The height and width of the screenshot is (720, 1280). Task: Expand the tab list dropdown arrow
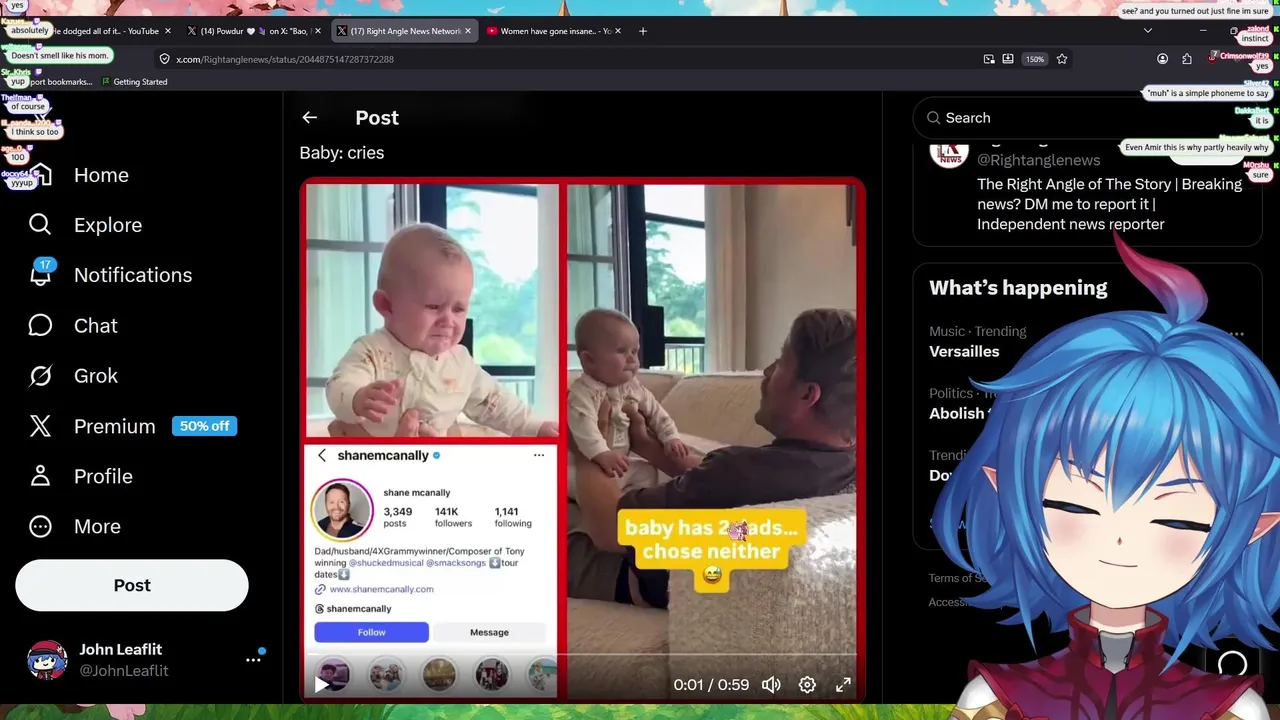point(1147,31)
